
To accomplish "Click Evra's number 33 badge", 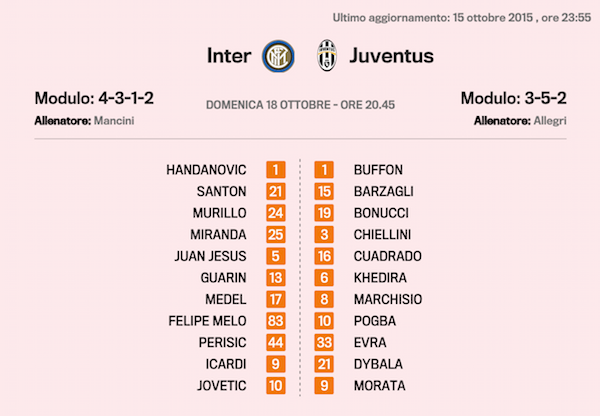I will pos(325,342).
